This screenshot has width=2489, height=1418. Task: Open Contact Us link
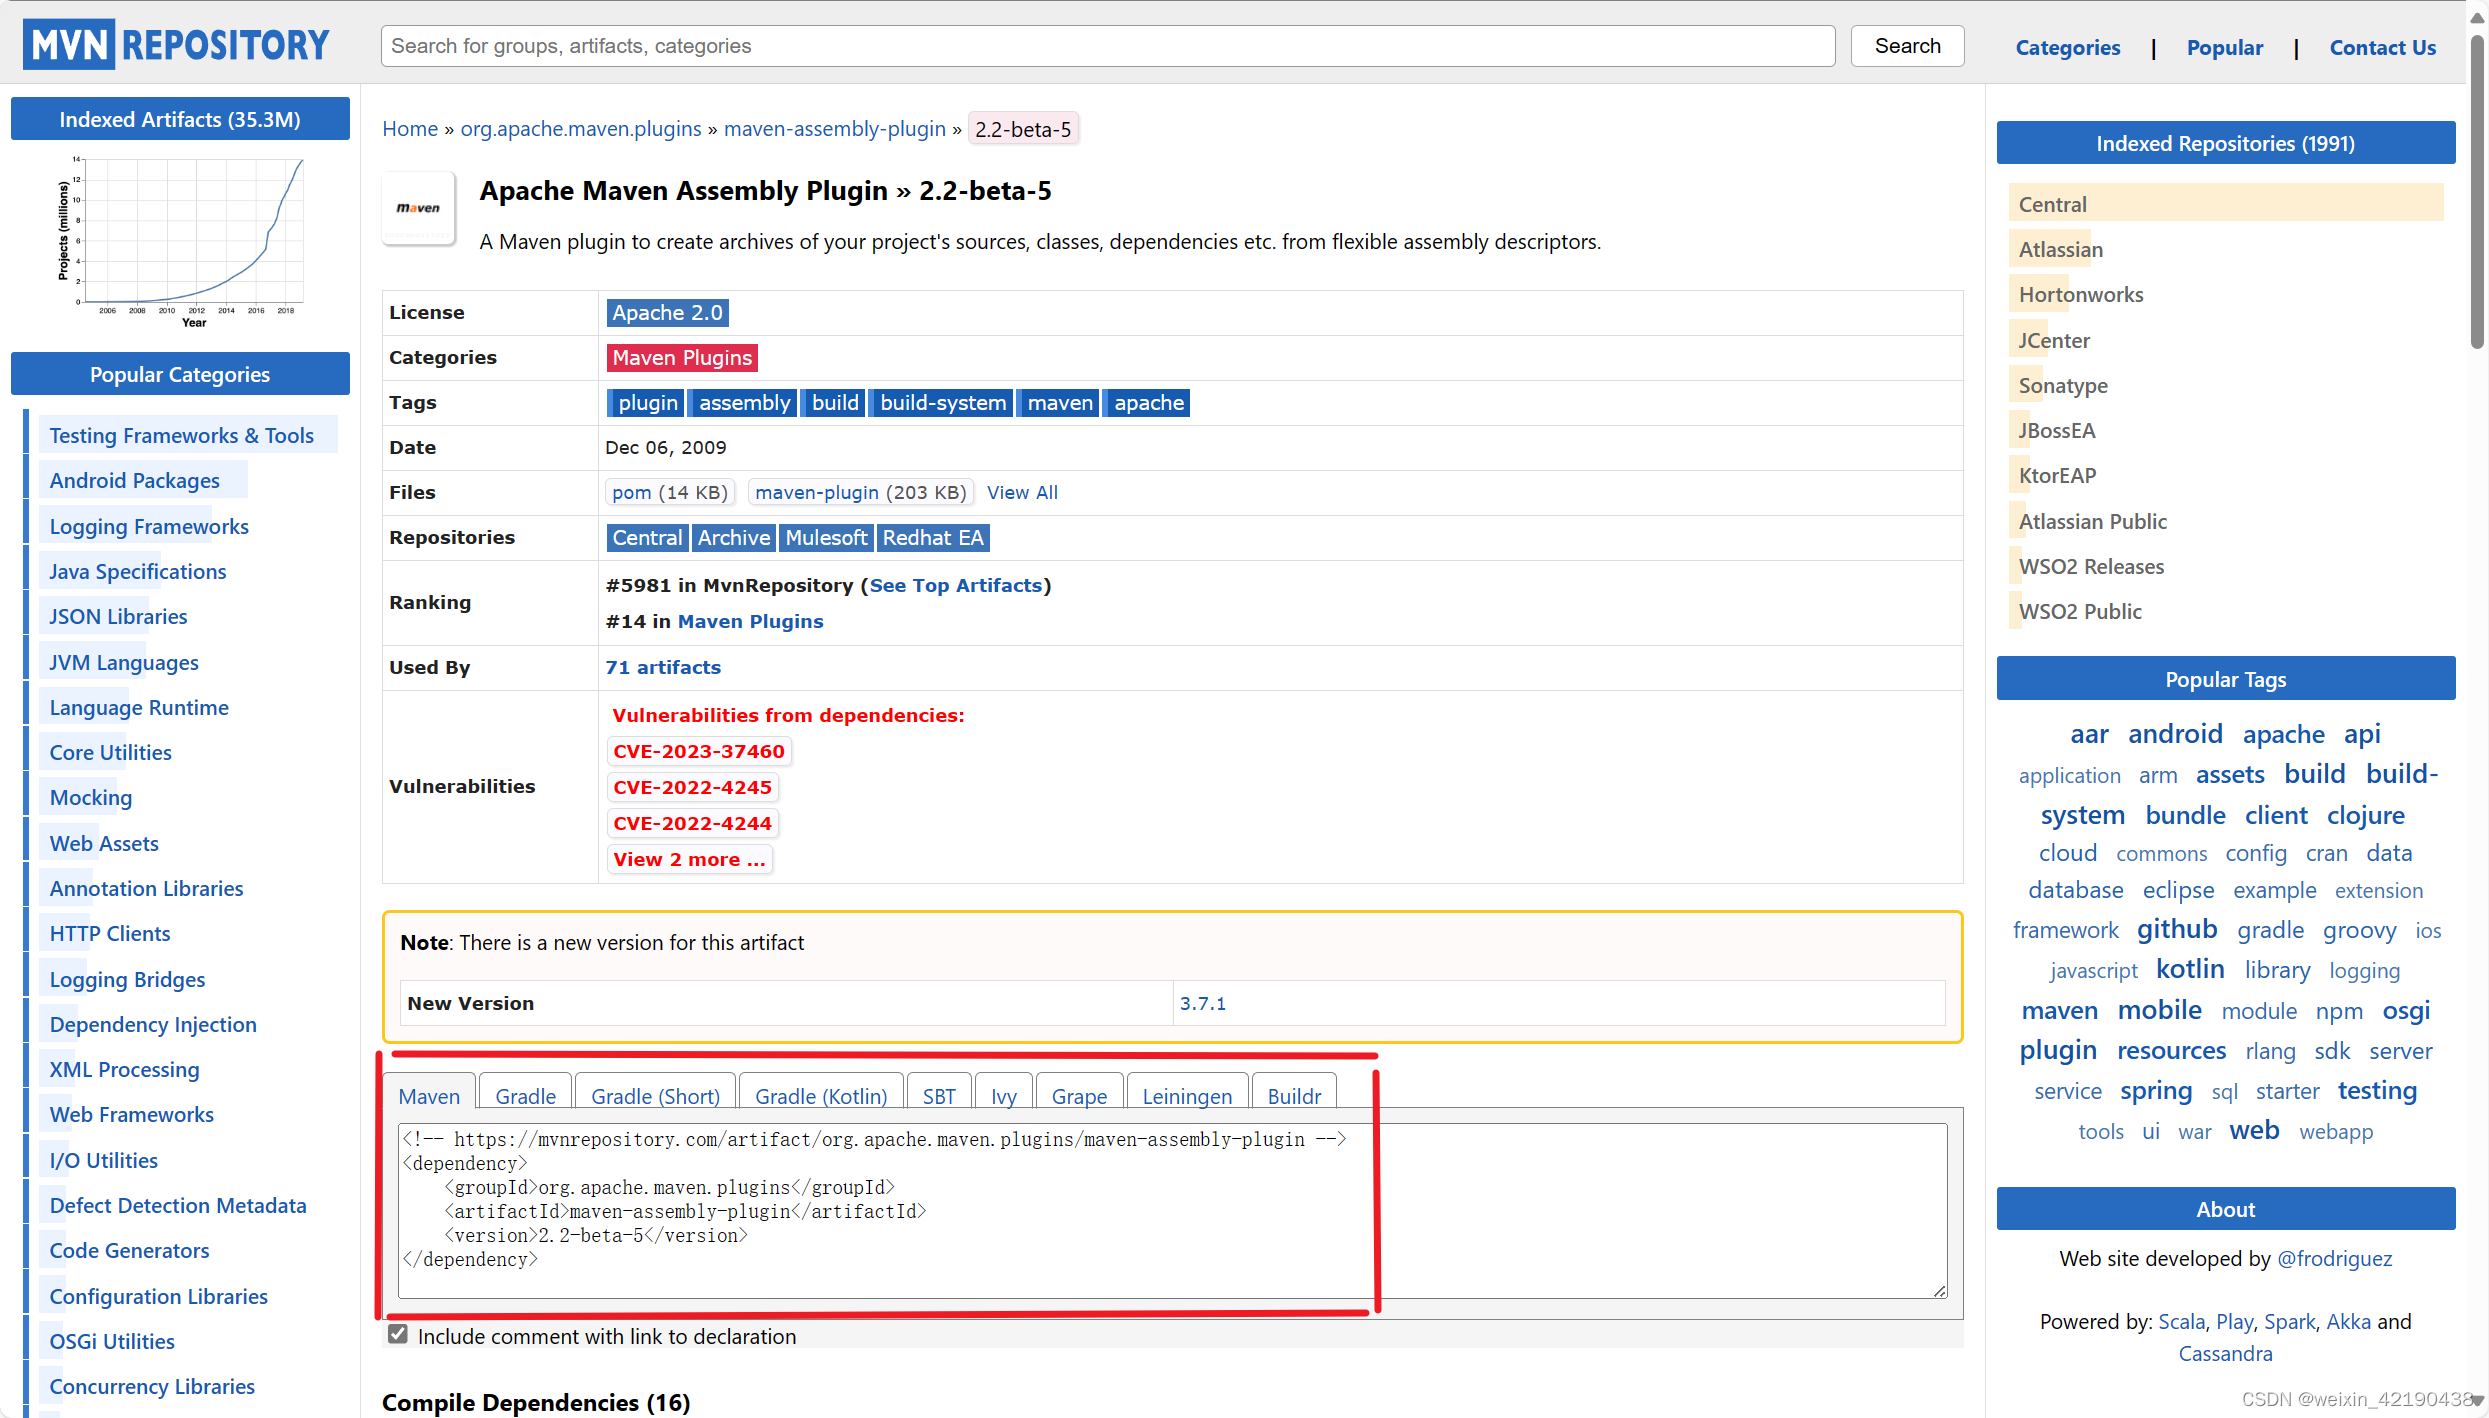pos(2382,47)
